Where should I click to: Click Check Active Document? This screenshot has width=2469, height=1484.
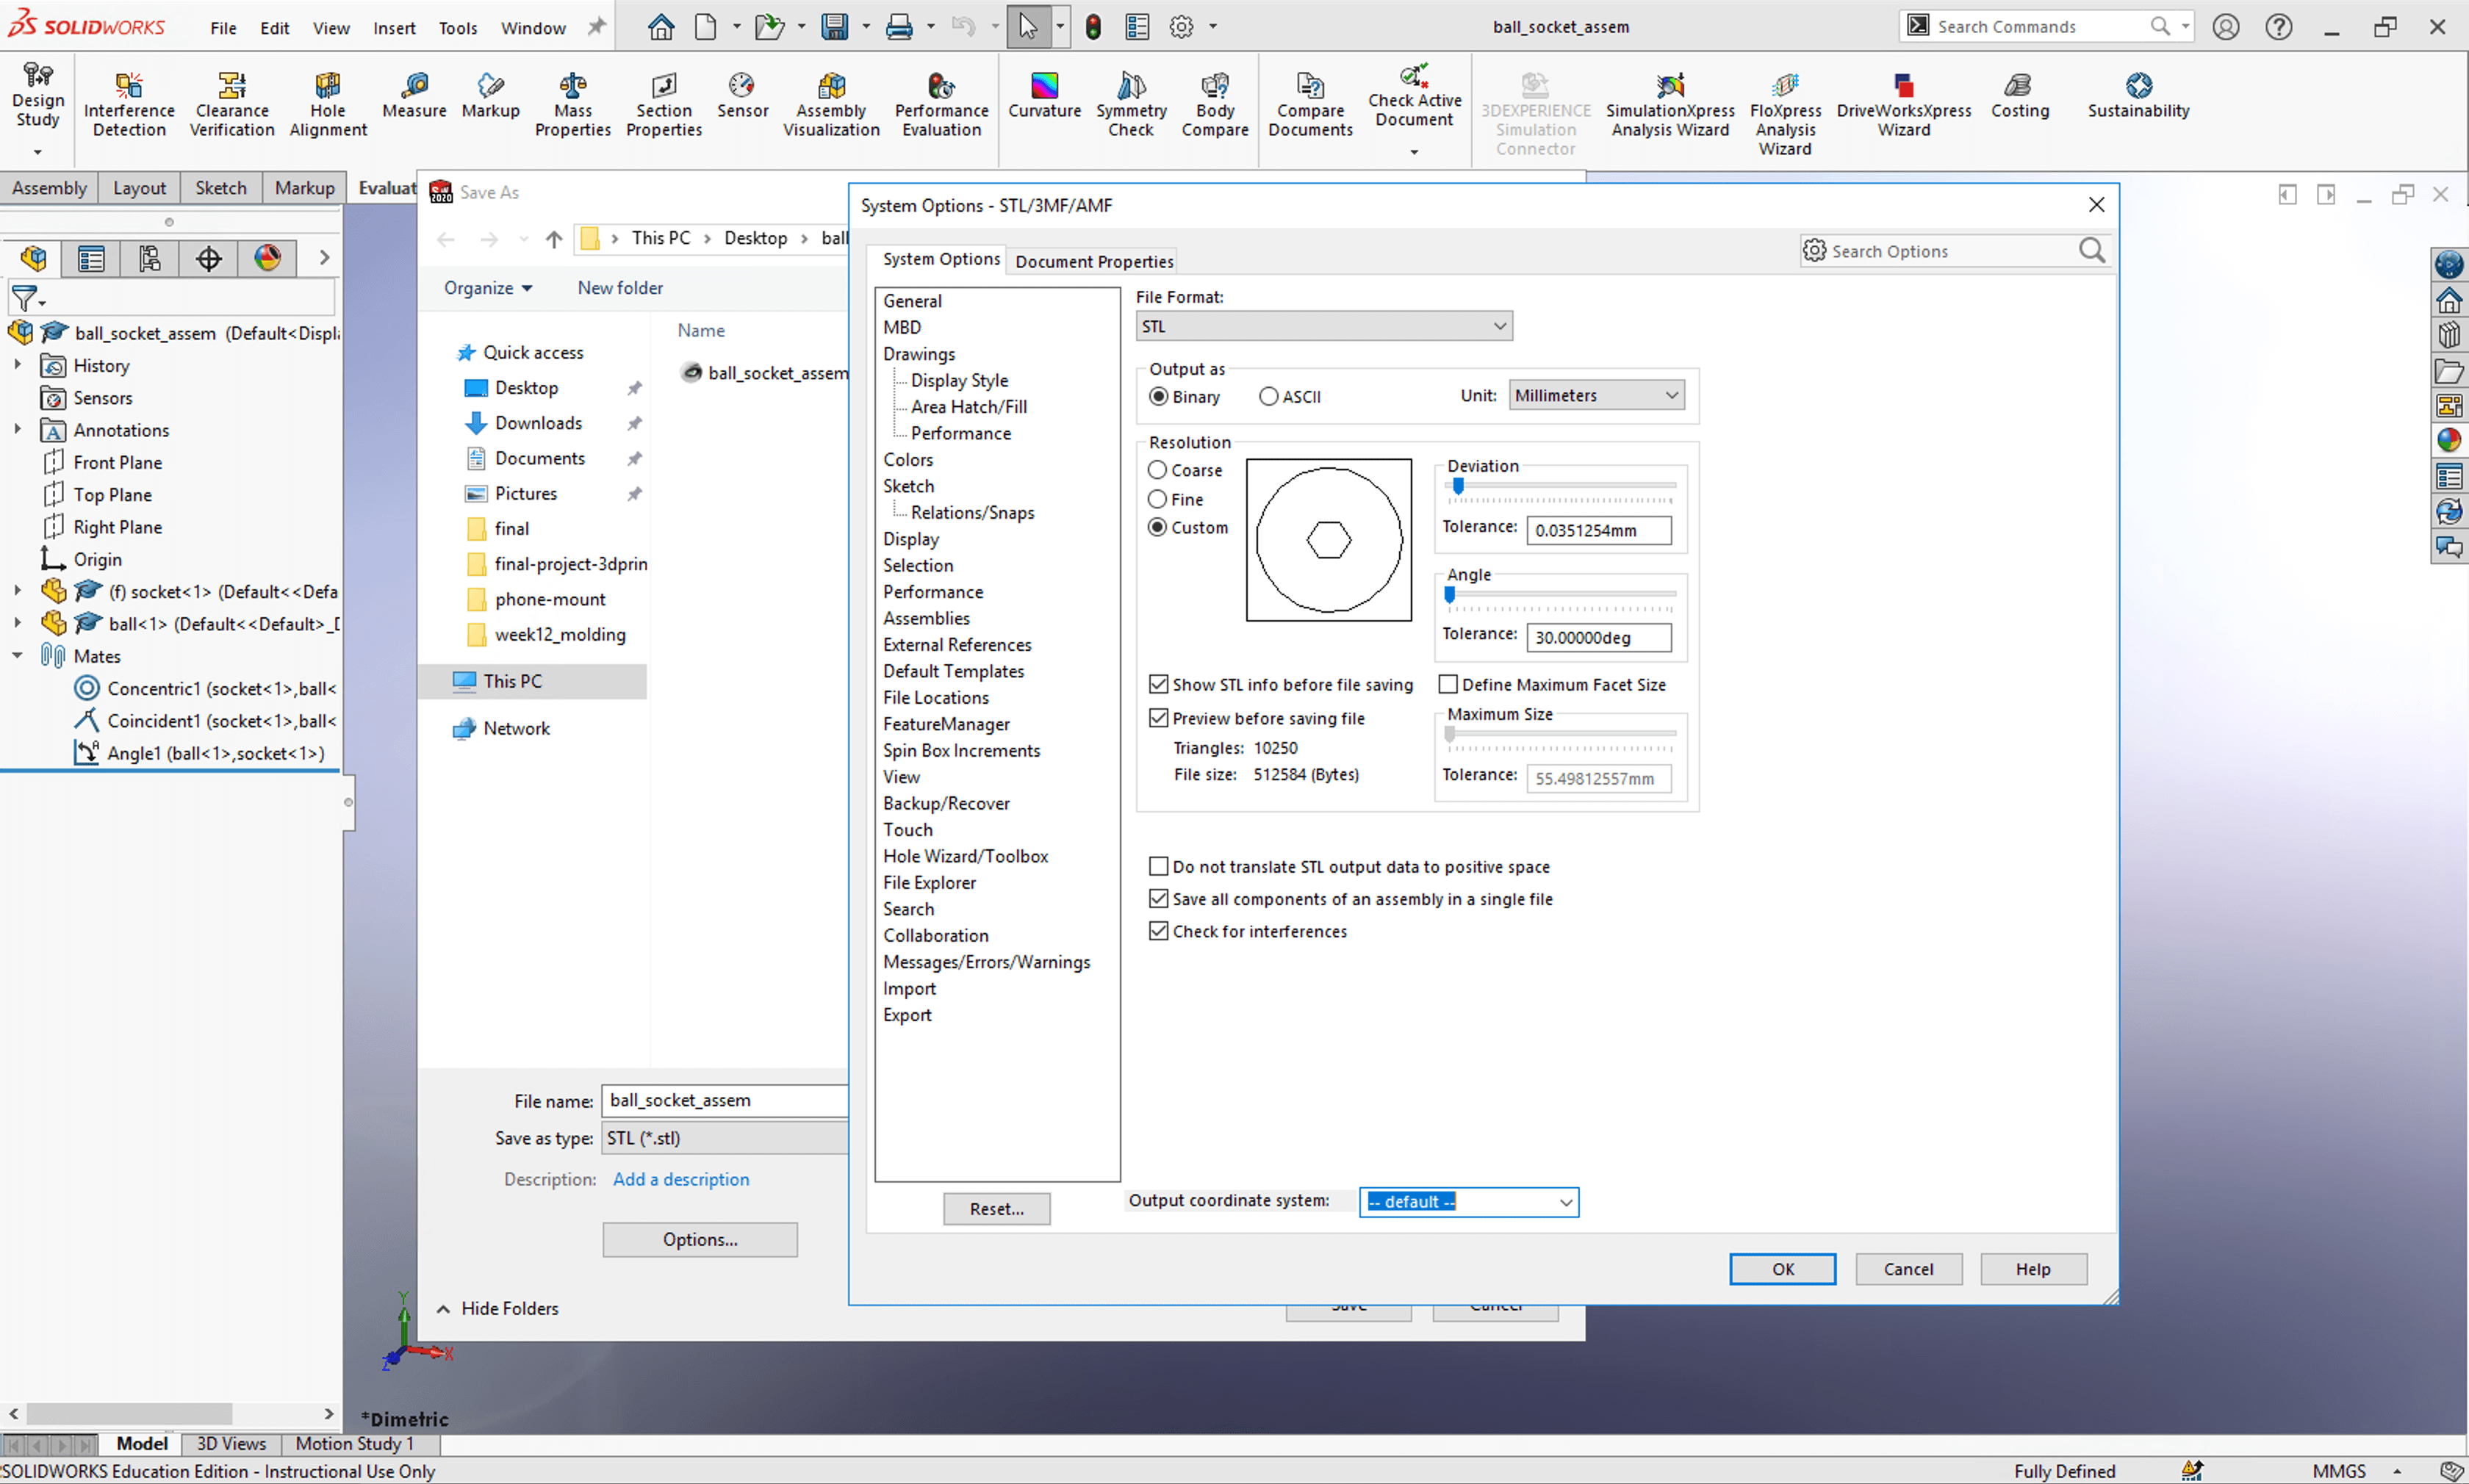pos(1414,96)
